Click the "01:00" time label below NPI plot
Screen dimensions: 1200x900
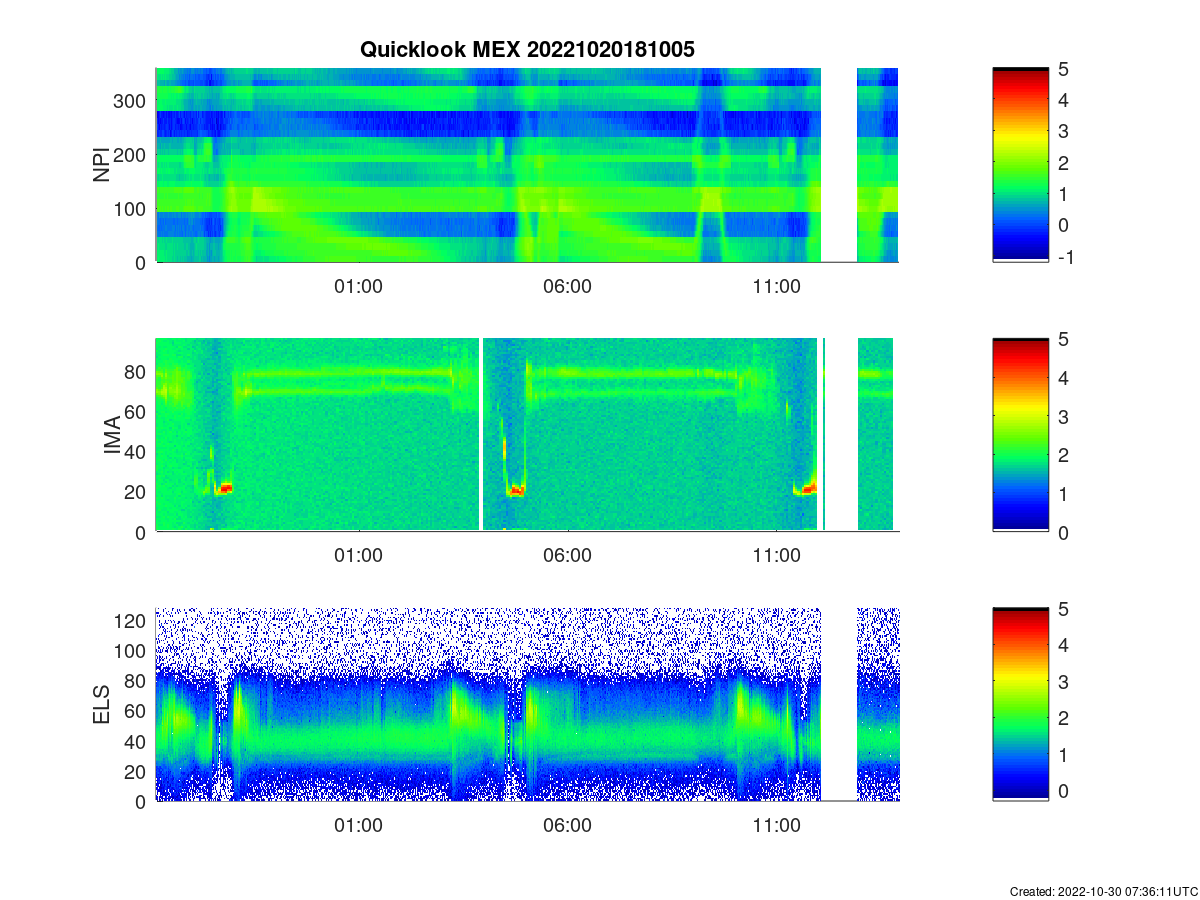tap(358, 286)
